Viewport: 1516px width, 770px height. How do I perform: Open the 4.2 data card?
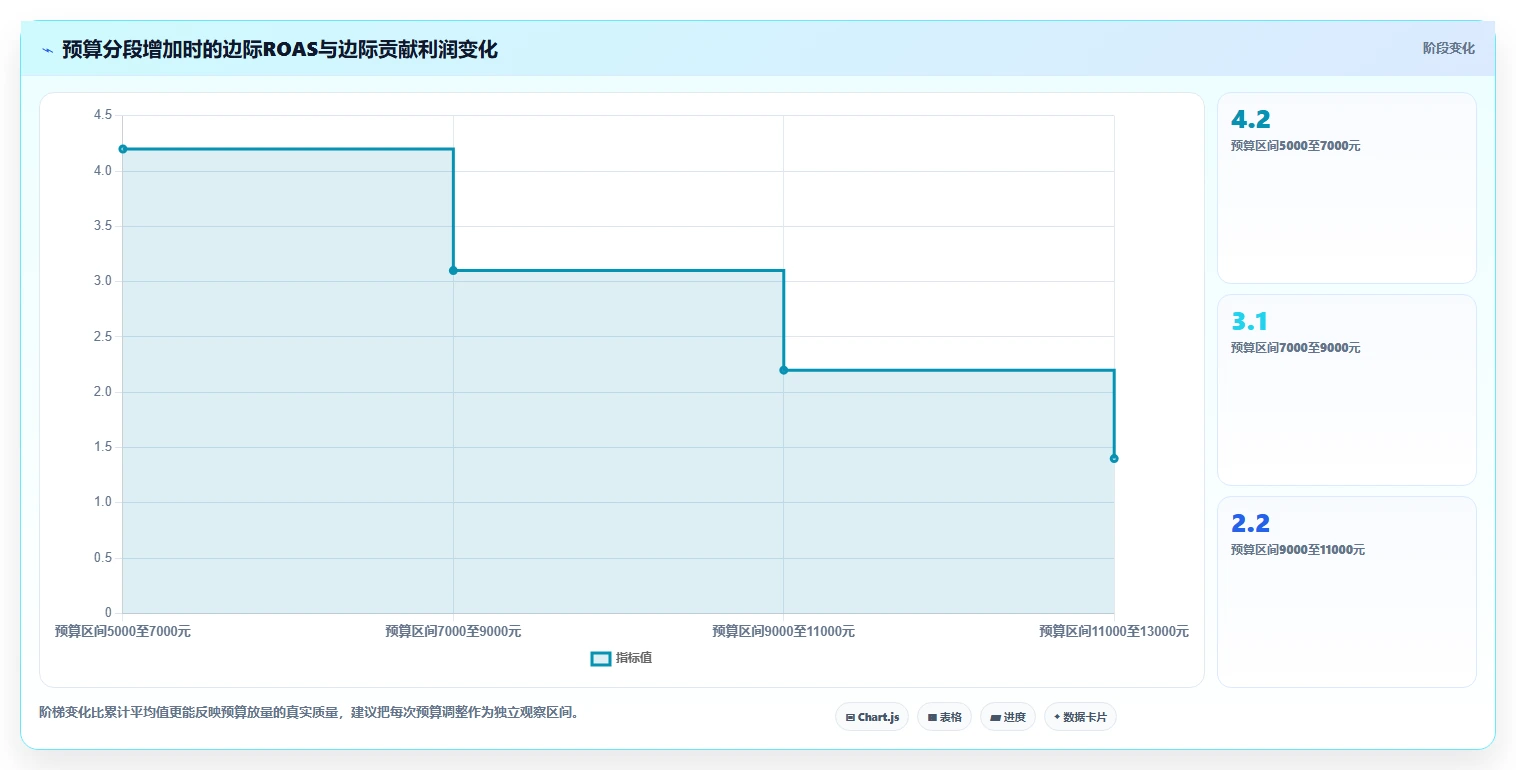pyautogui.click(x=1346, y=188)
